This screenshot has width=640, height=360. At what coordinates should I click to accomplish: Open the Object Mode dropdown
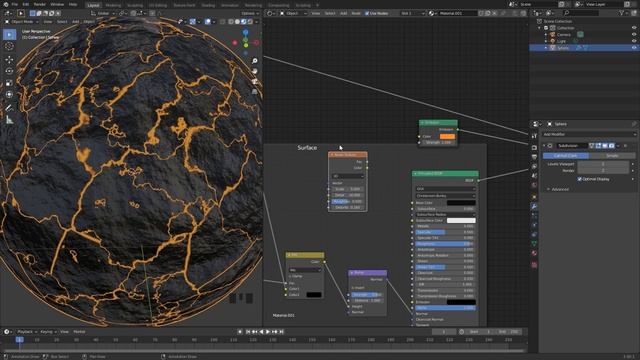click(x=21, y=22)
